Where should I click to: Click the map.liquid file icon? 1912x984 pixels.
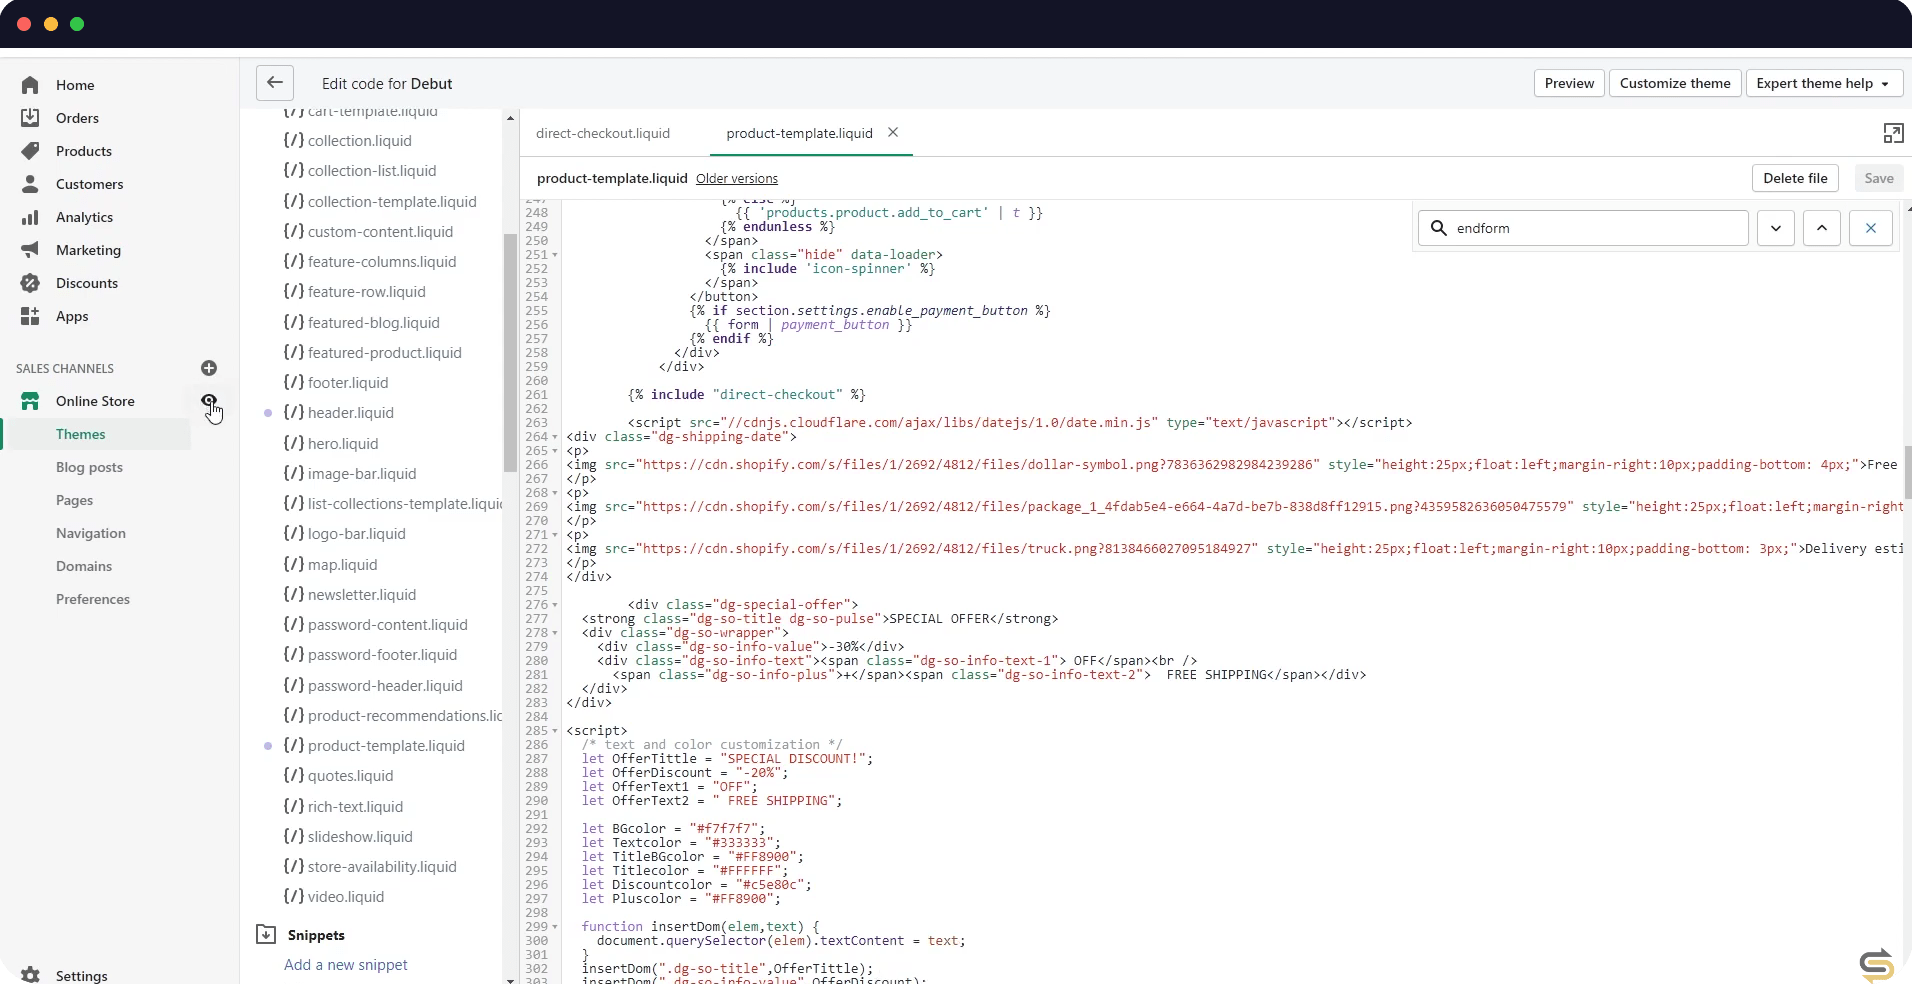[x=293, y=564]
